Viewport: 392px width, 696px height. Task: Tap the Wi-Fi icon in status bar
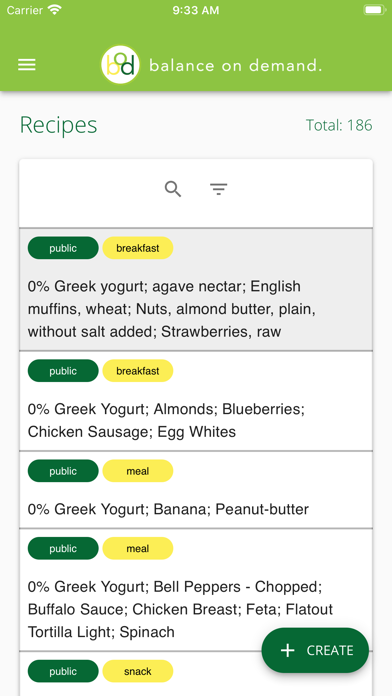tap(55, 10)
